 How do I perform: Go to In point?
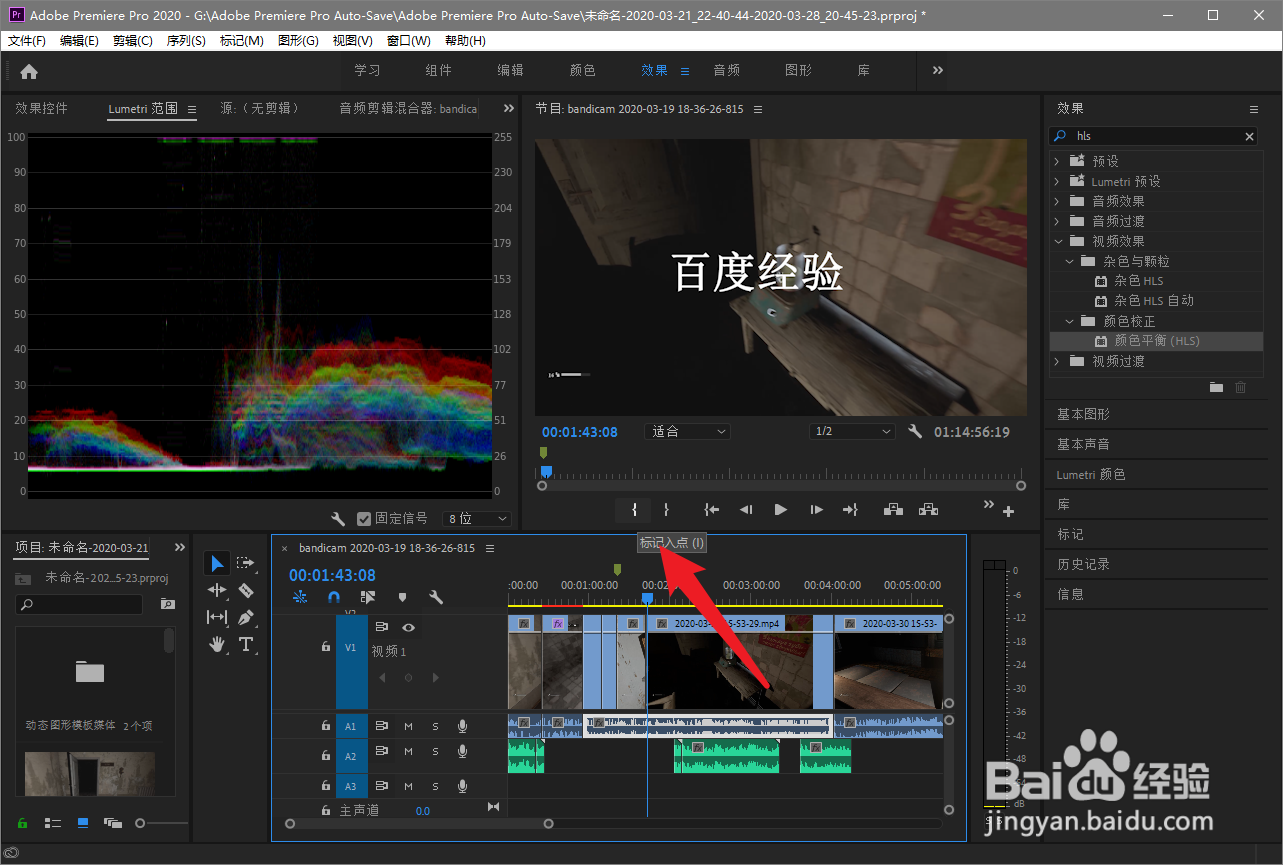[x=711, y=509]
